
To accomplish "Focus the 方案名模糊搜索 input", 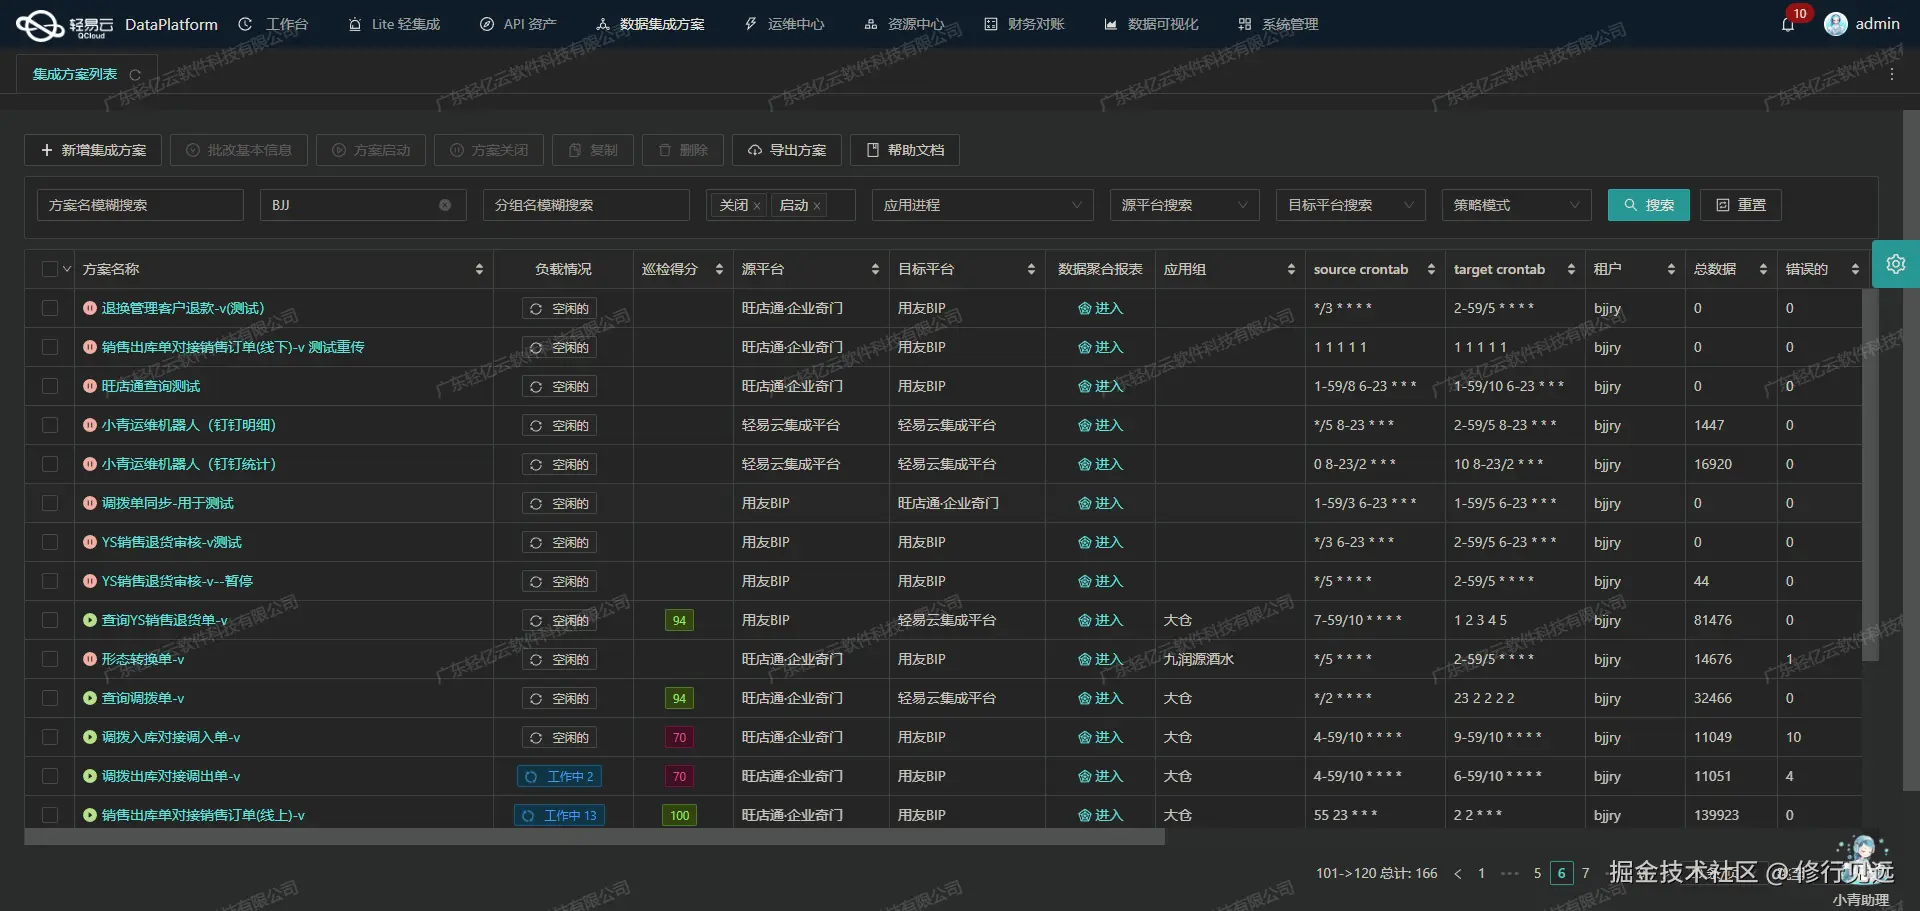I will click(140, 205).
